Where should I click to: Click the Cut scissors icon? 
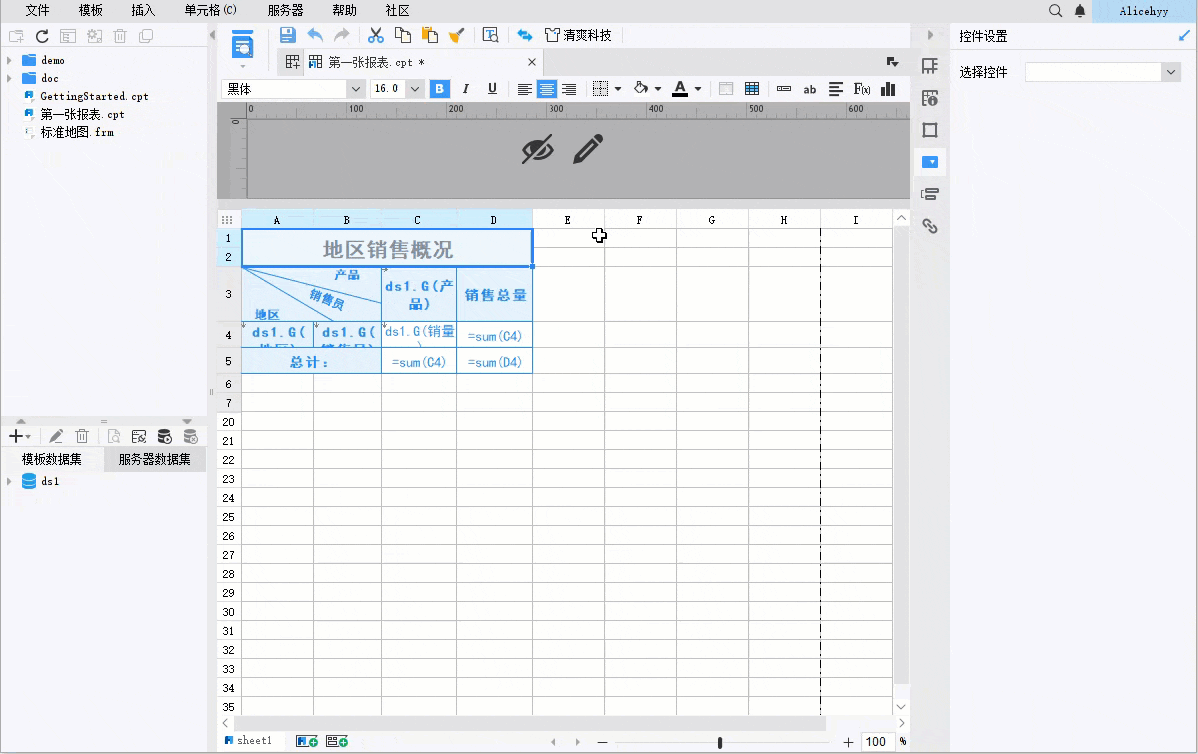pyautogui.click(x=375, y=35)
